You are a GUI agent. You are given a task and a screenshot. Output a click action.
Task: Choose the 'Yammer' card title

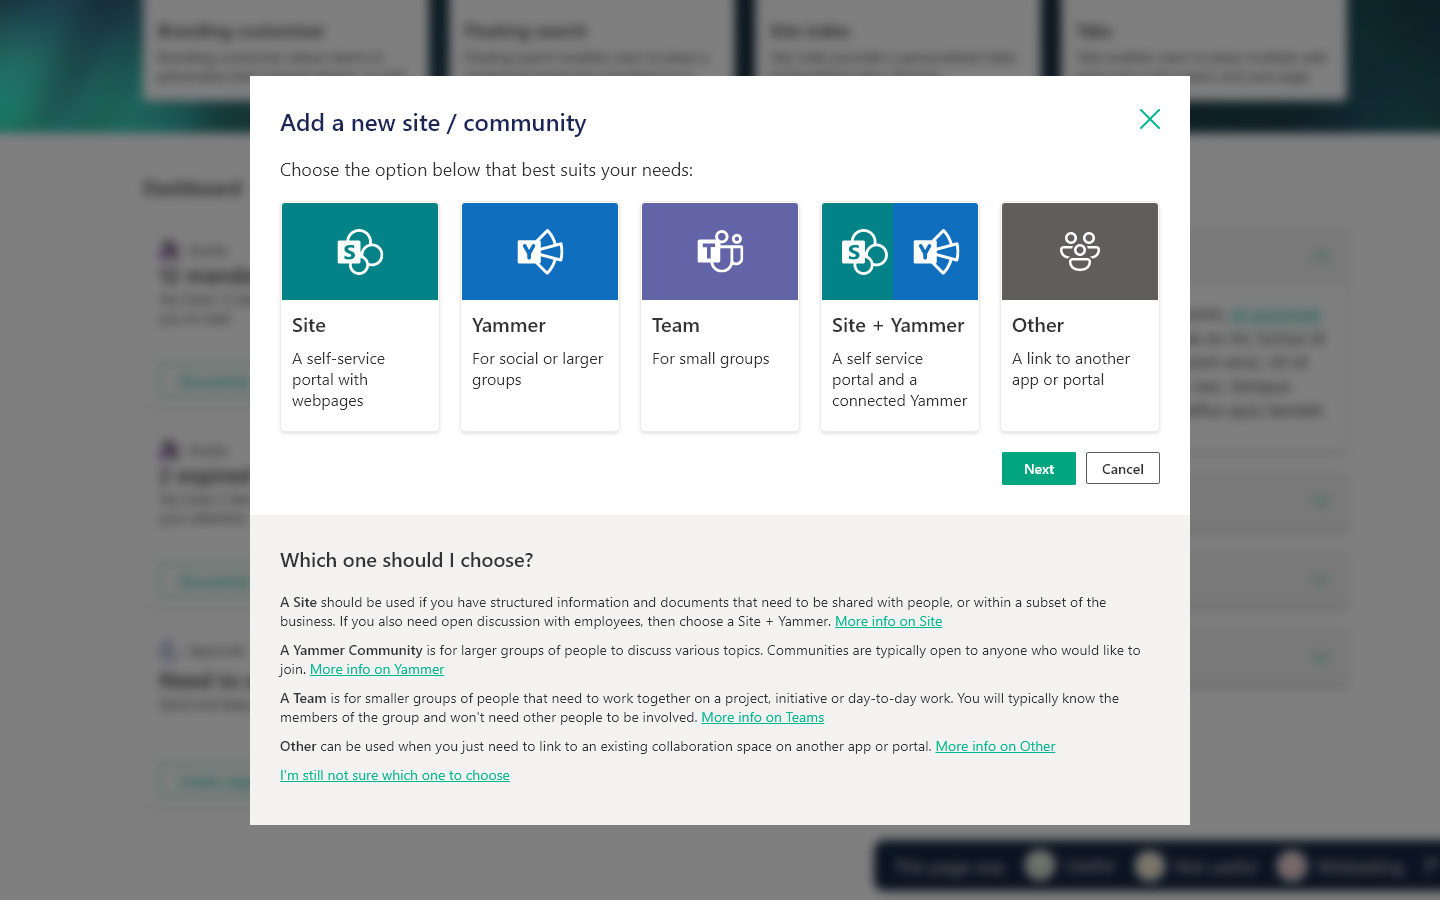point(509,325)
